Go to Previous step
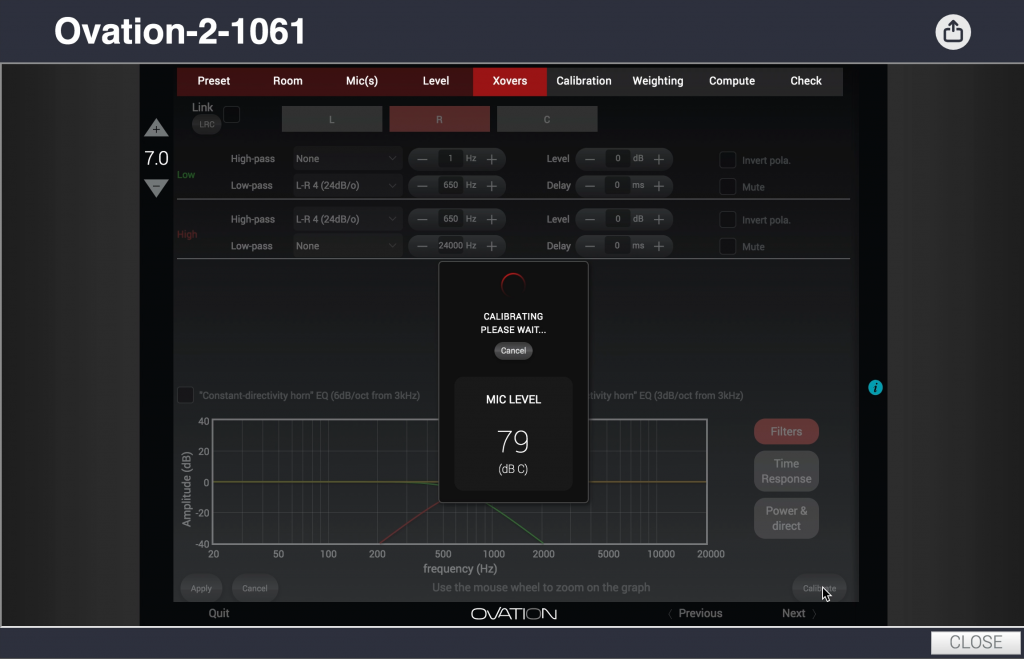 [x=695, y=613]
